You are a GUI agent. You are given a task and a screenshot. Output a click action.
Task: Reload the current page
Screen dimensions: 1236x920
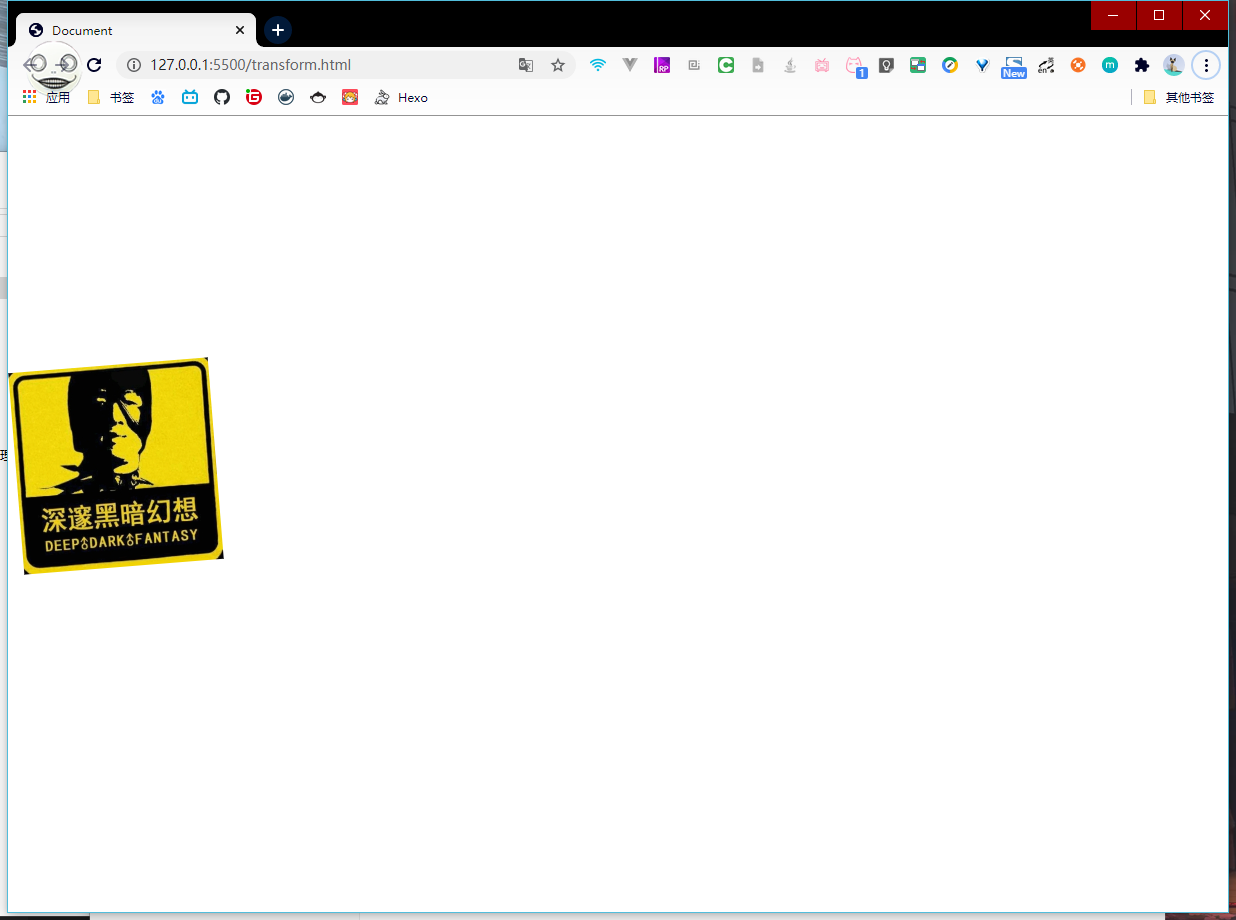[94, 65]
